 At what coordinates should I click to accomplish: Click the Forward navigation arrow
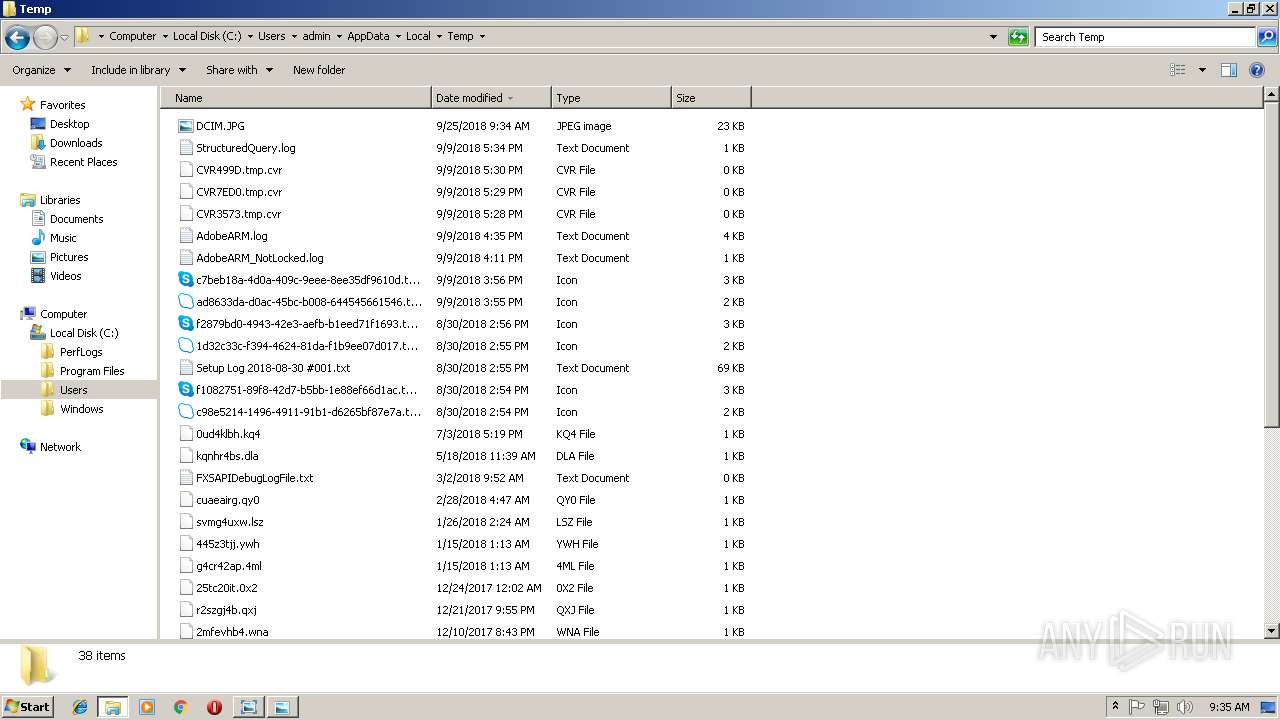[x=45, y=38]
